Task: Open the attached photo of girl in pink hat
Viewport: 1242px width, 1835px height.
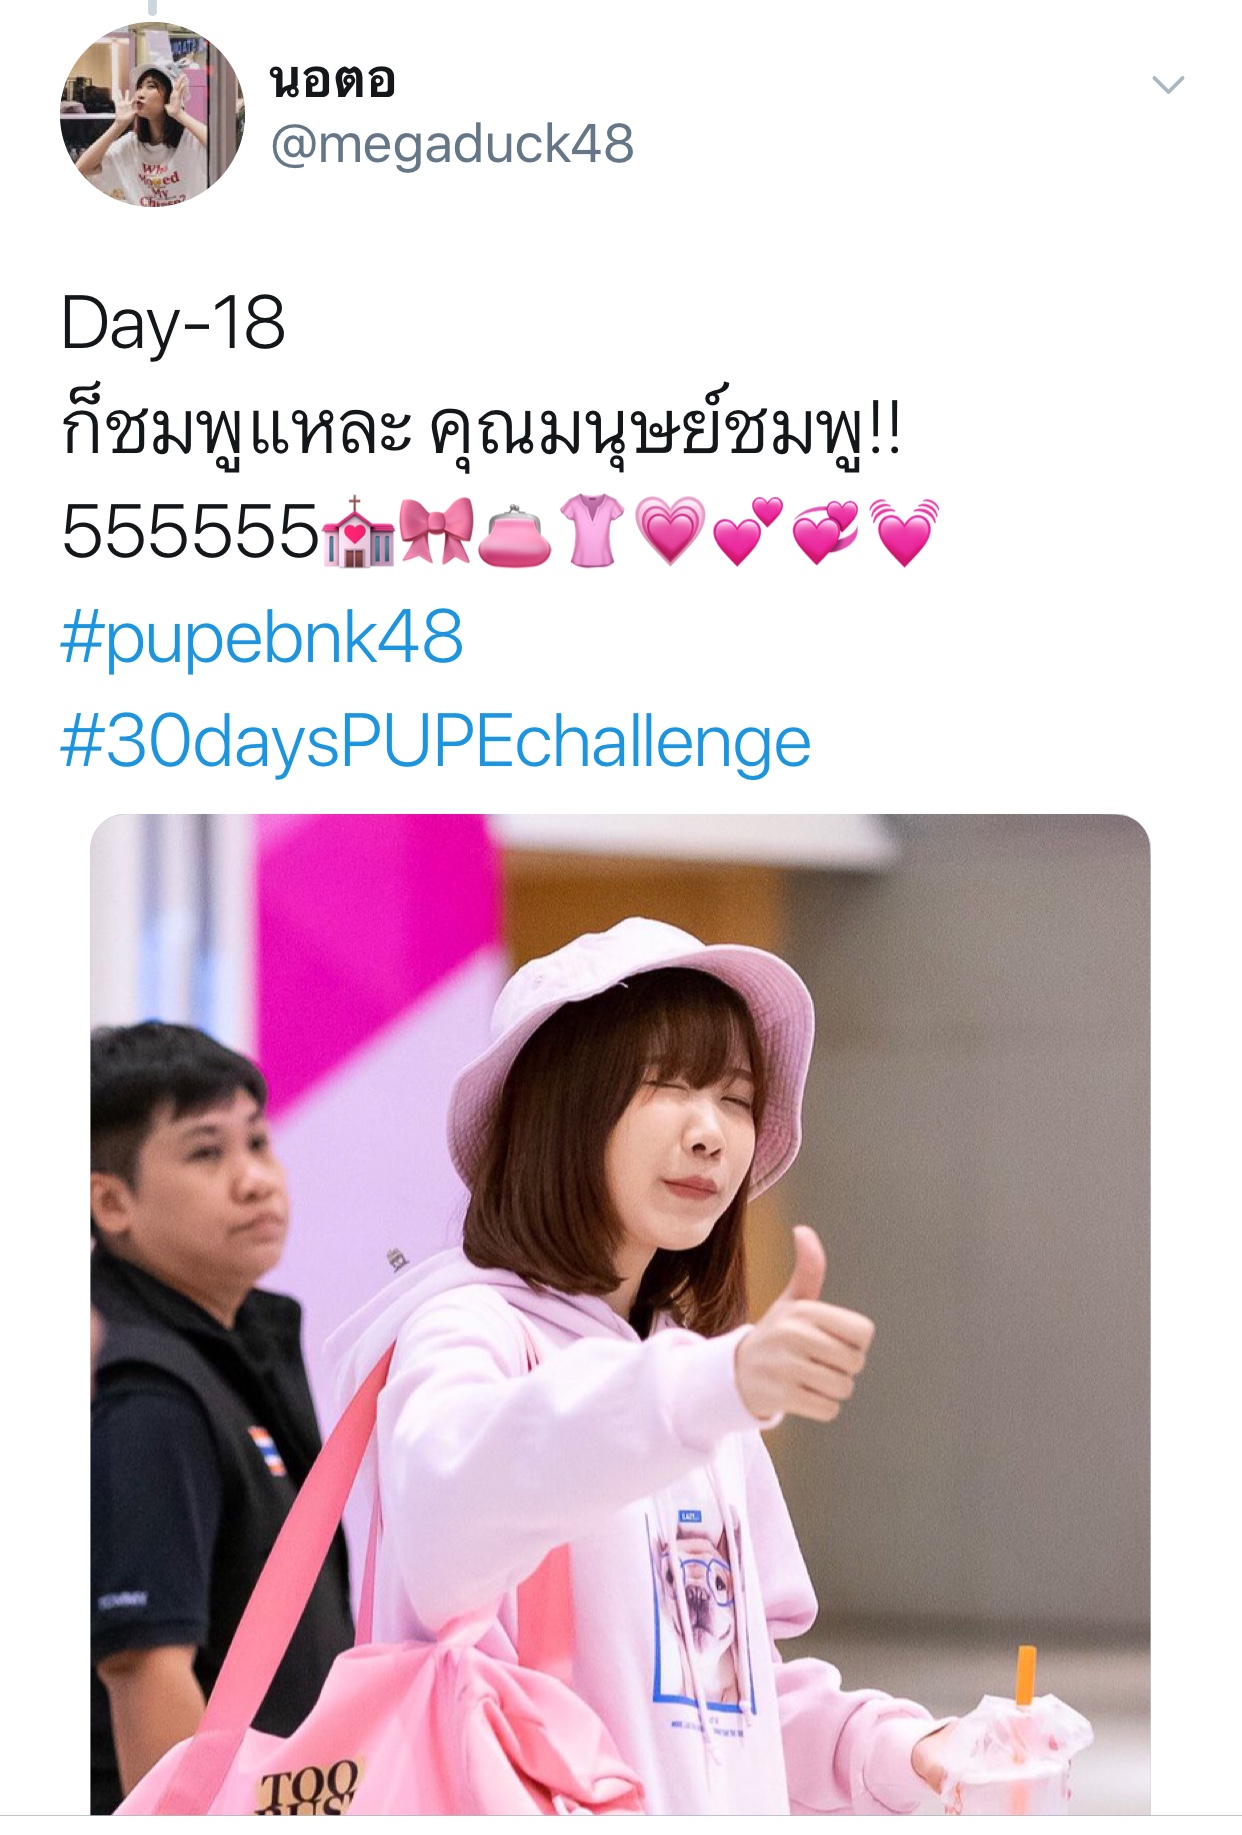Action: (620, 1314)
